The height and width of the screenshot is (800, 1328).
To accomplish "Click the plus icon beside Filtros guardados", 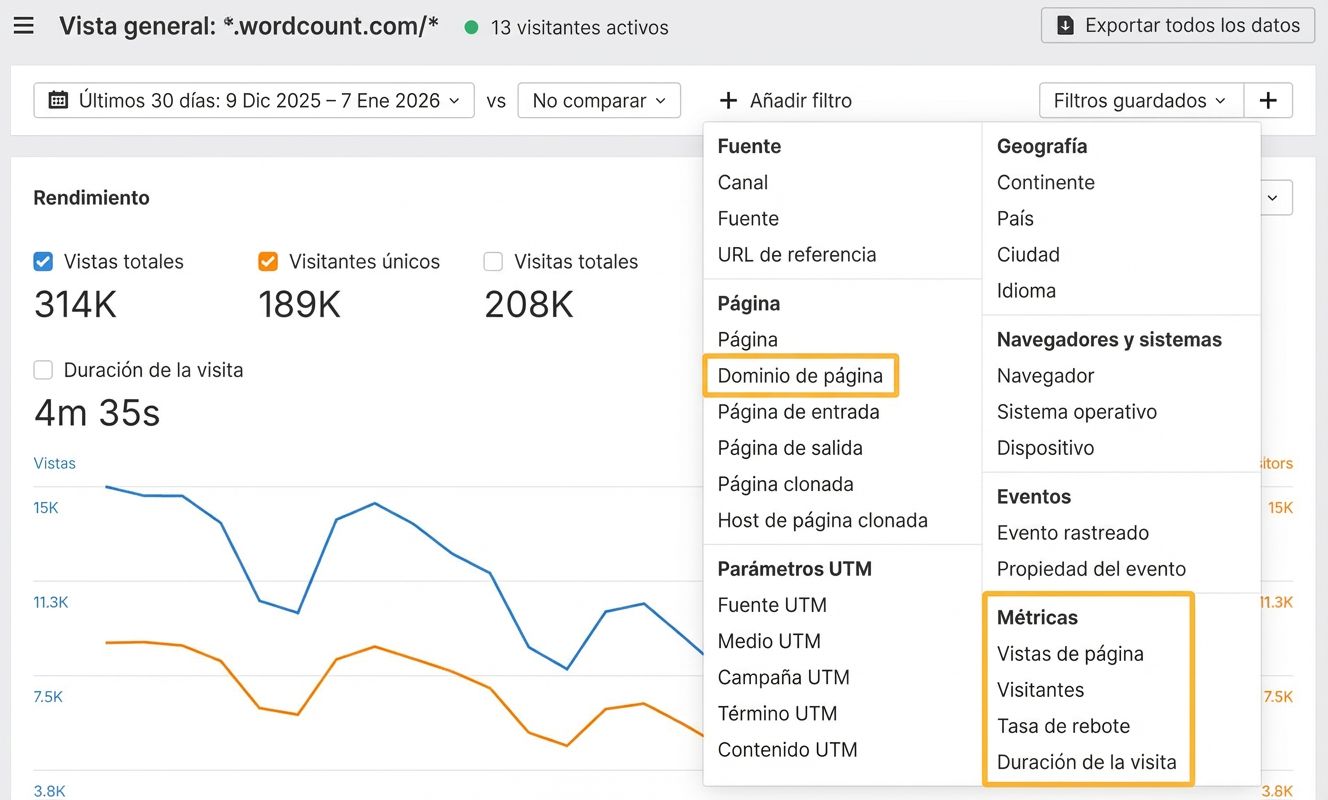I will click(x=1268, y=101).
